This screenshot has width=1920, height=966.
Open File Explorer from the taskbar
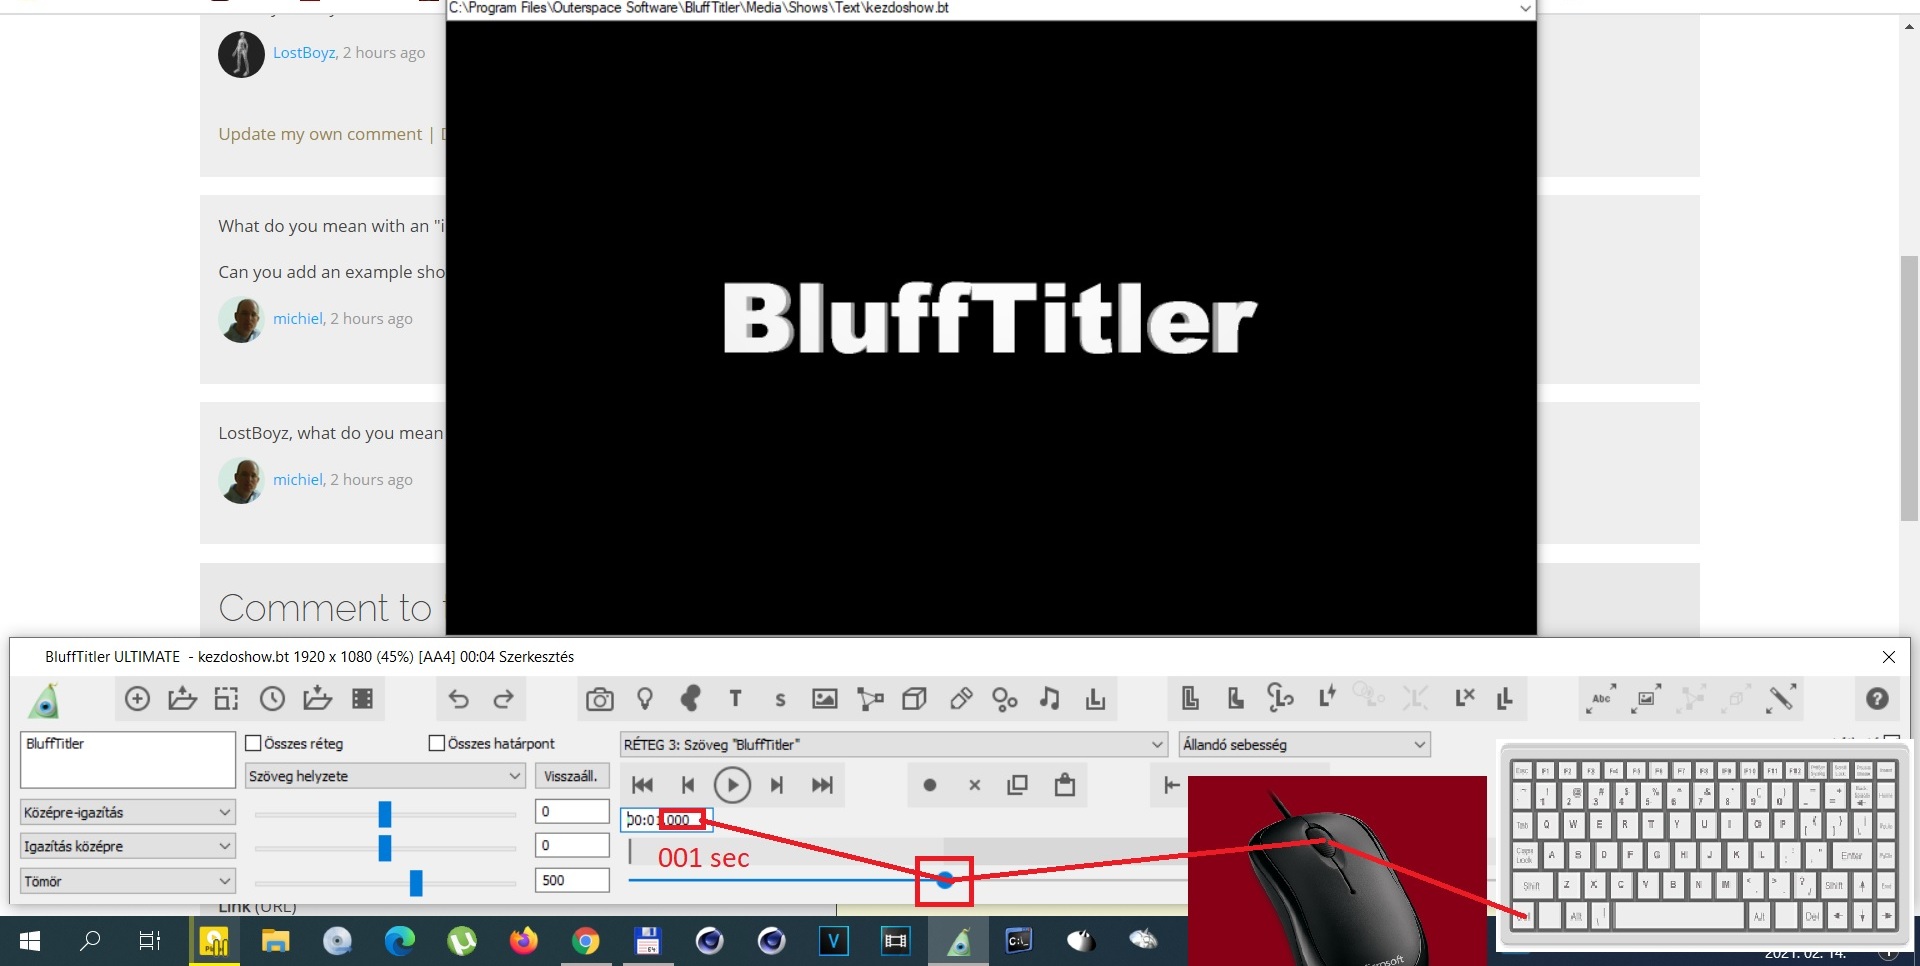click(275, 941)
